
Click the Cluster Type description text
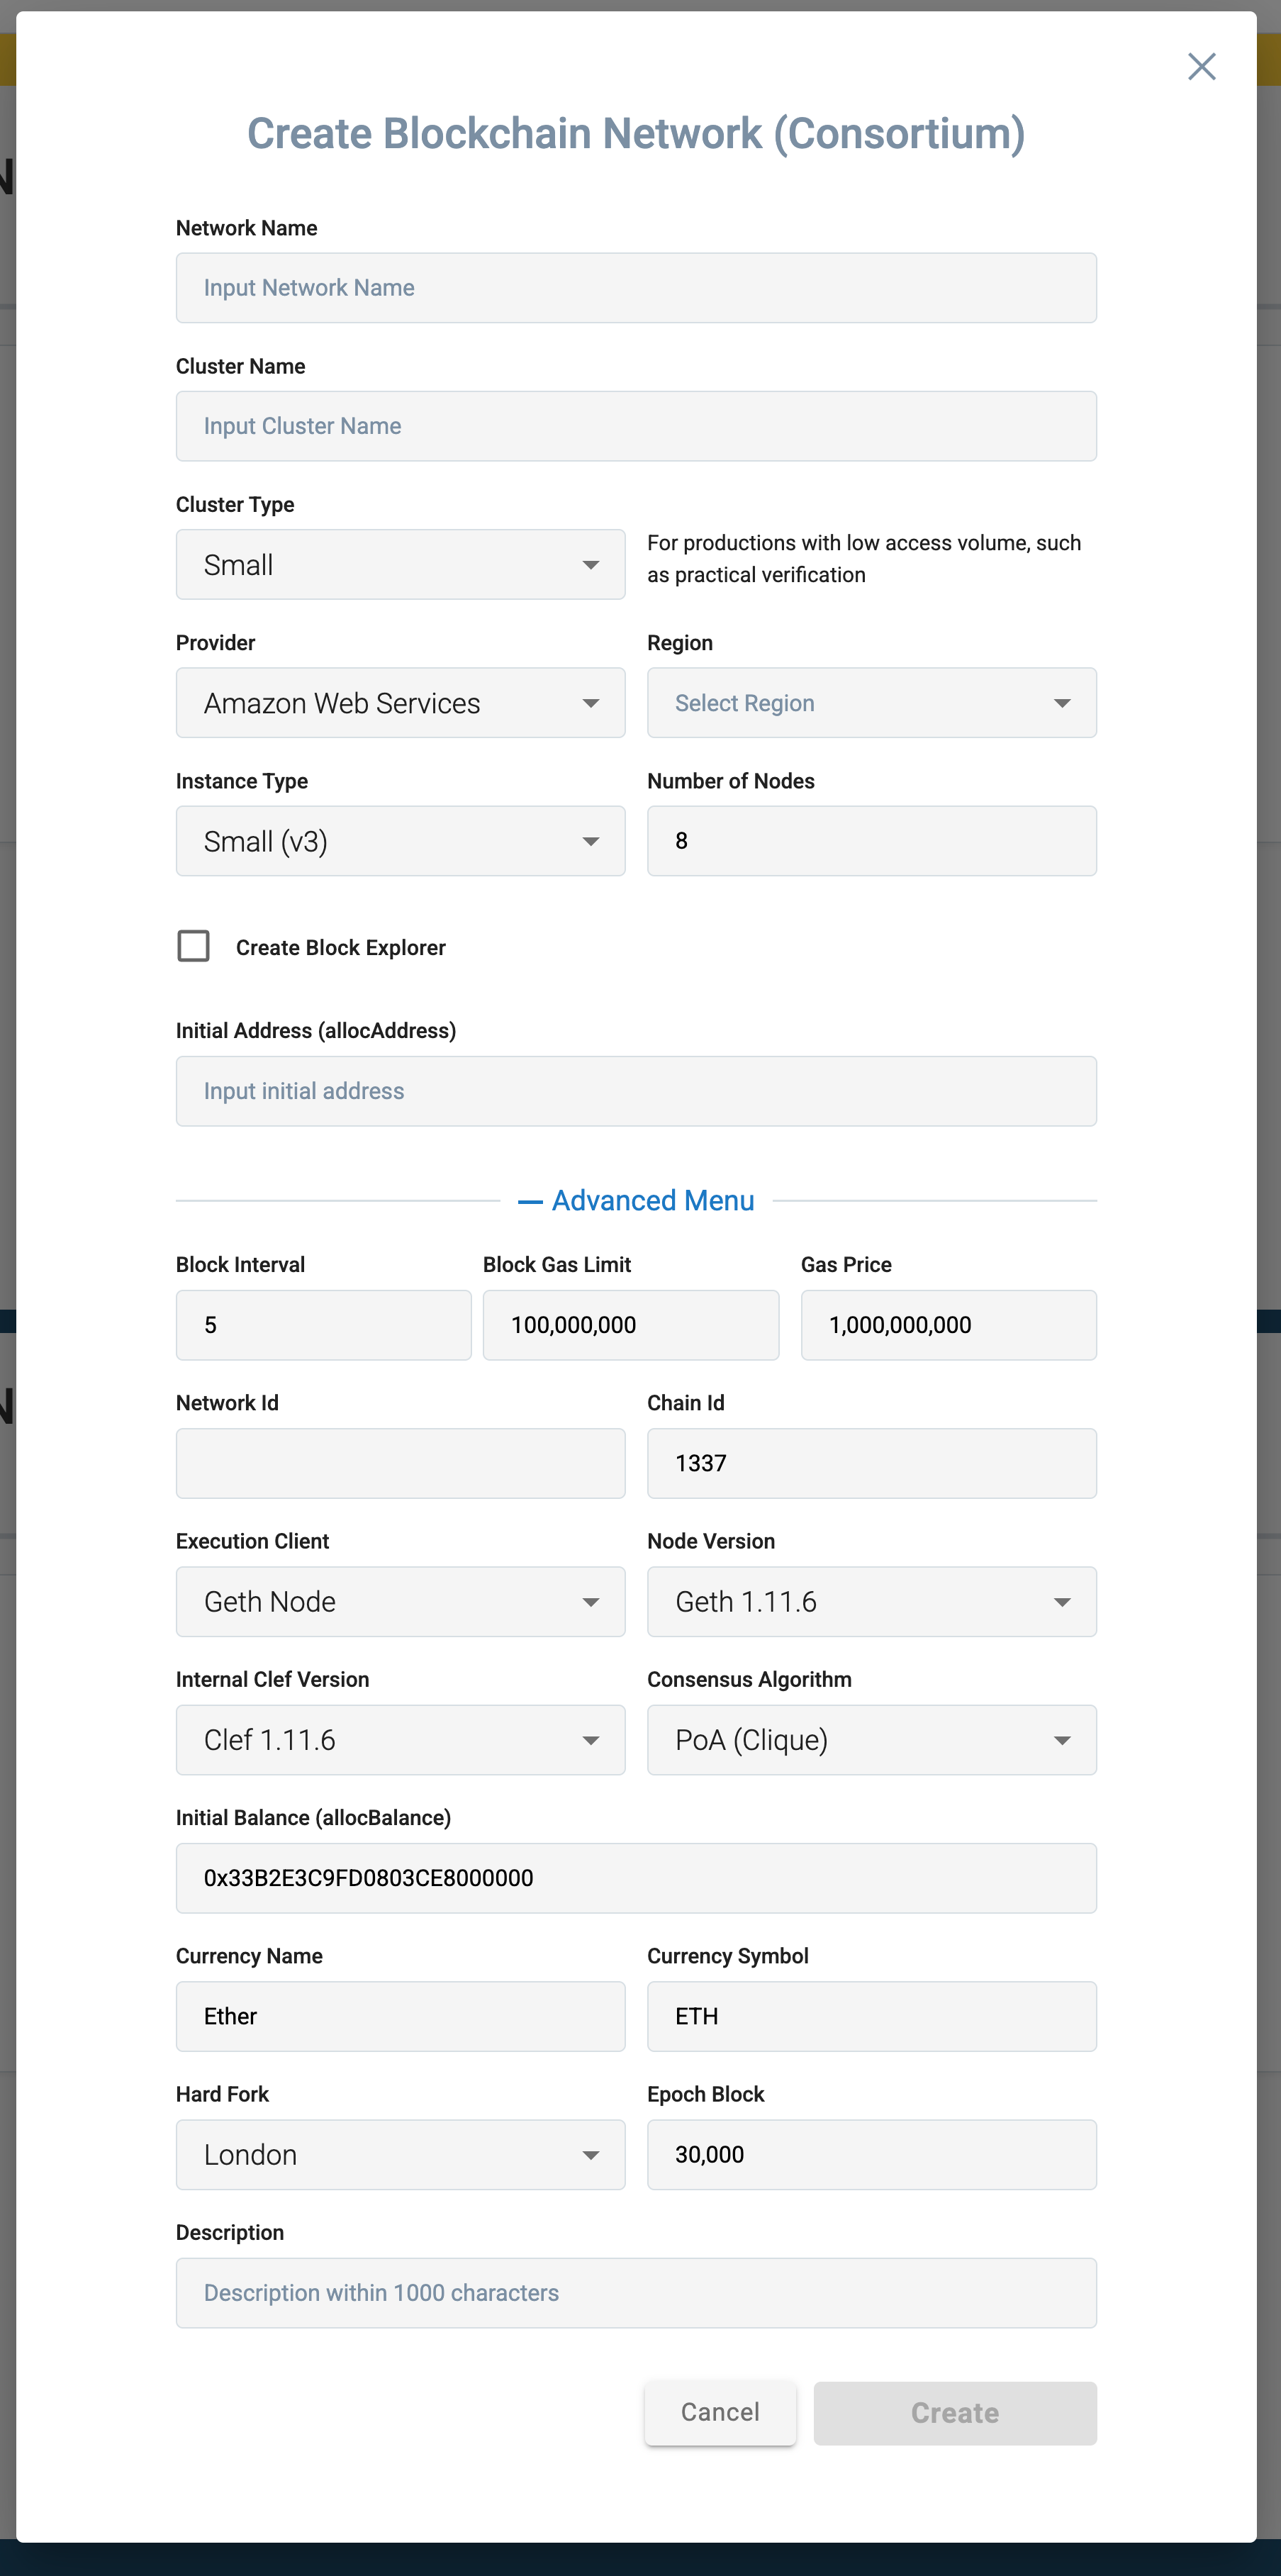[x=864, y=559]
